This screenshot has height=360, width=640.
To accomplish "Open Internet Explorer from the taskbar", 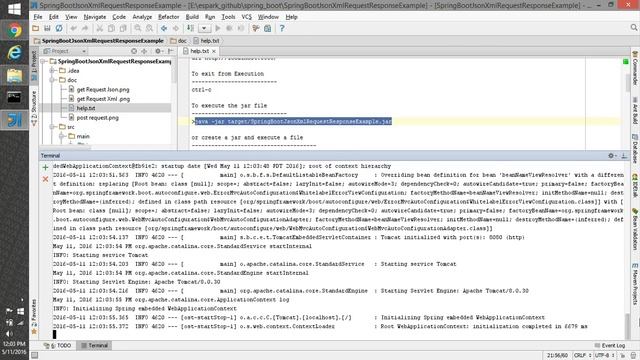I will pyautogui.click(x=14, y=53).
